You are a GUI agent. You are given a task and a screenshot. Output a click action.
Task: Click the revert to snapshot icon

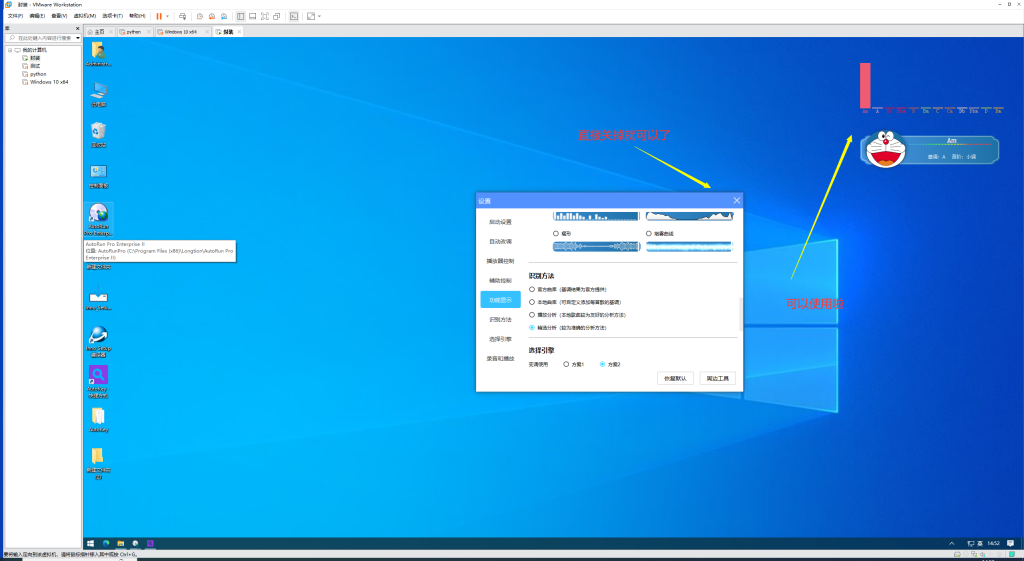pos(212,16)
